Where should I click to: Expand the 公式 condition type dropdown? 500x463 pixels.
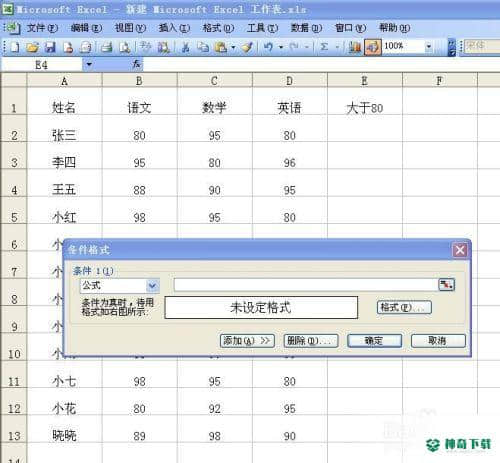153,286
